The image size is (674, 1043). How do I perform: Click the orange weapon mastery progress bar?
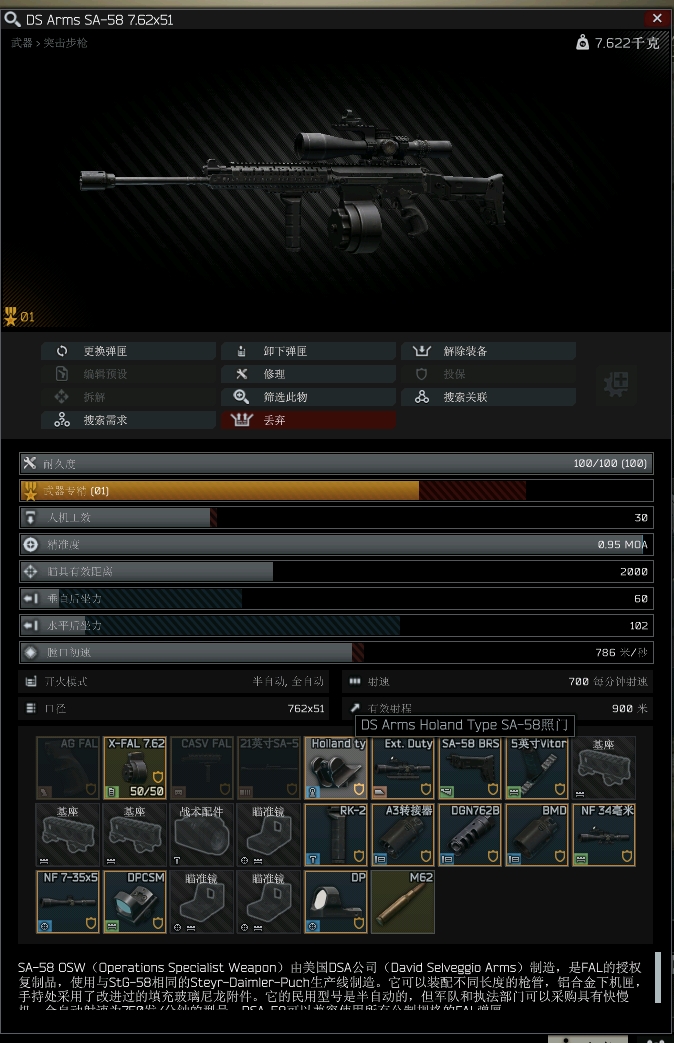[x=336, y=491]
